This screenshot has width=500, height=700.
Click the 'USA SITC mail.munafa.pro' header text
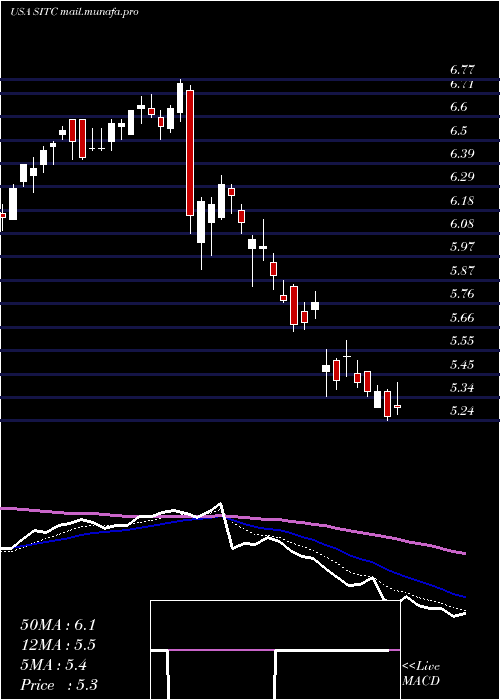coord(74,12)
